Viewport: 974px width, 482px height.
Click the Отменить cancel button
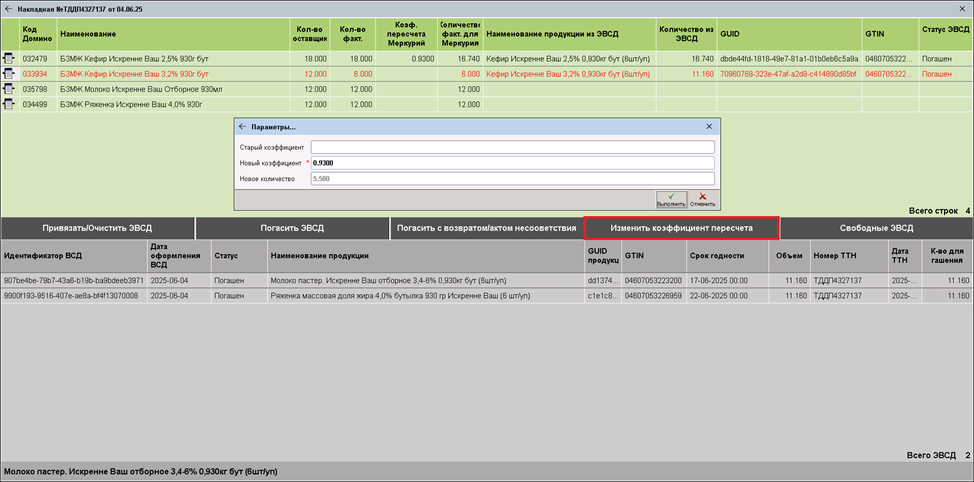[x=703, y=199]
